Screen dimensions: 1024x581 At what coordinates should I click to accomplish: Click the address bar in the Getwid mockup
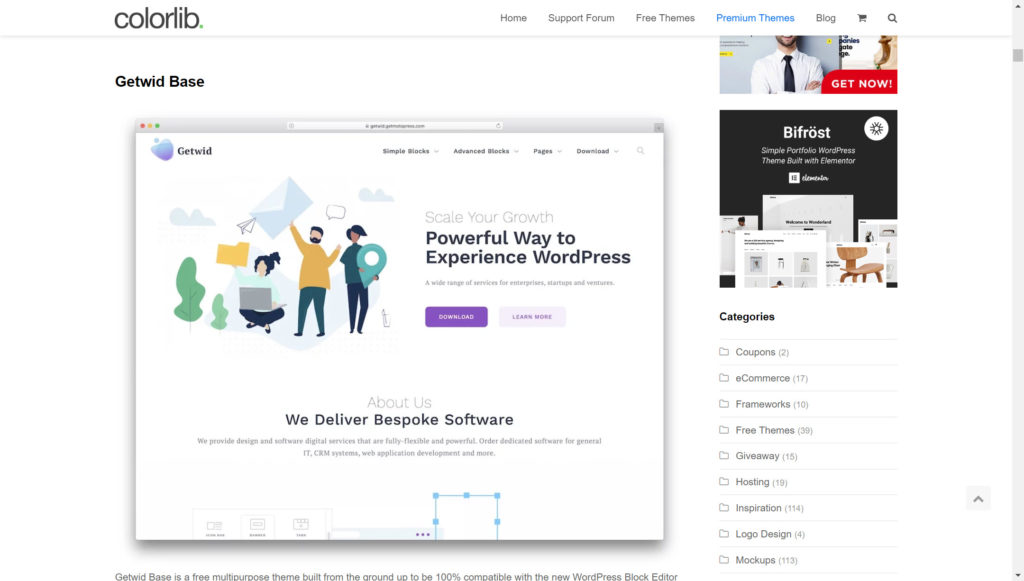(395, 126)
